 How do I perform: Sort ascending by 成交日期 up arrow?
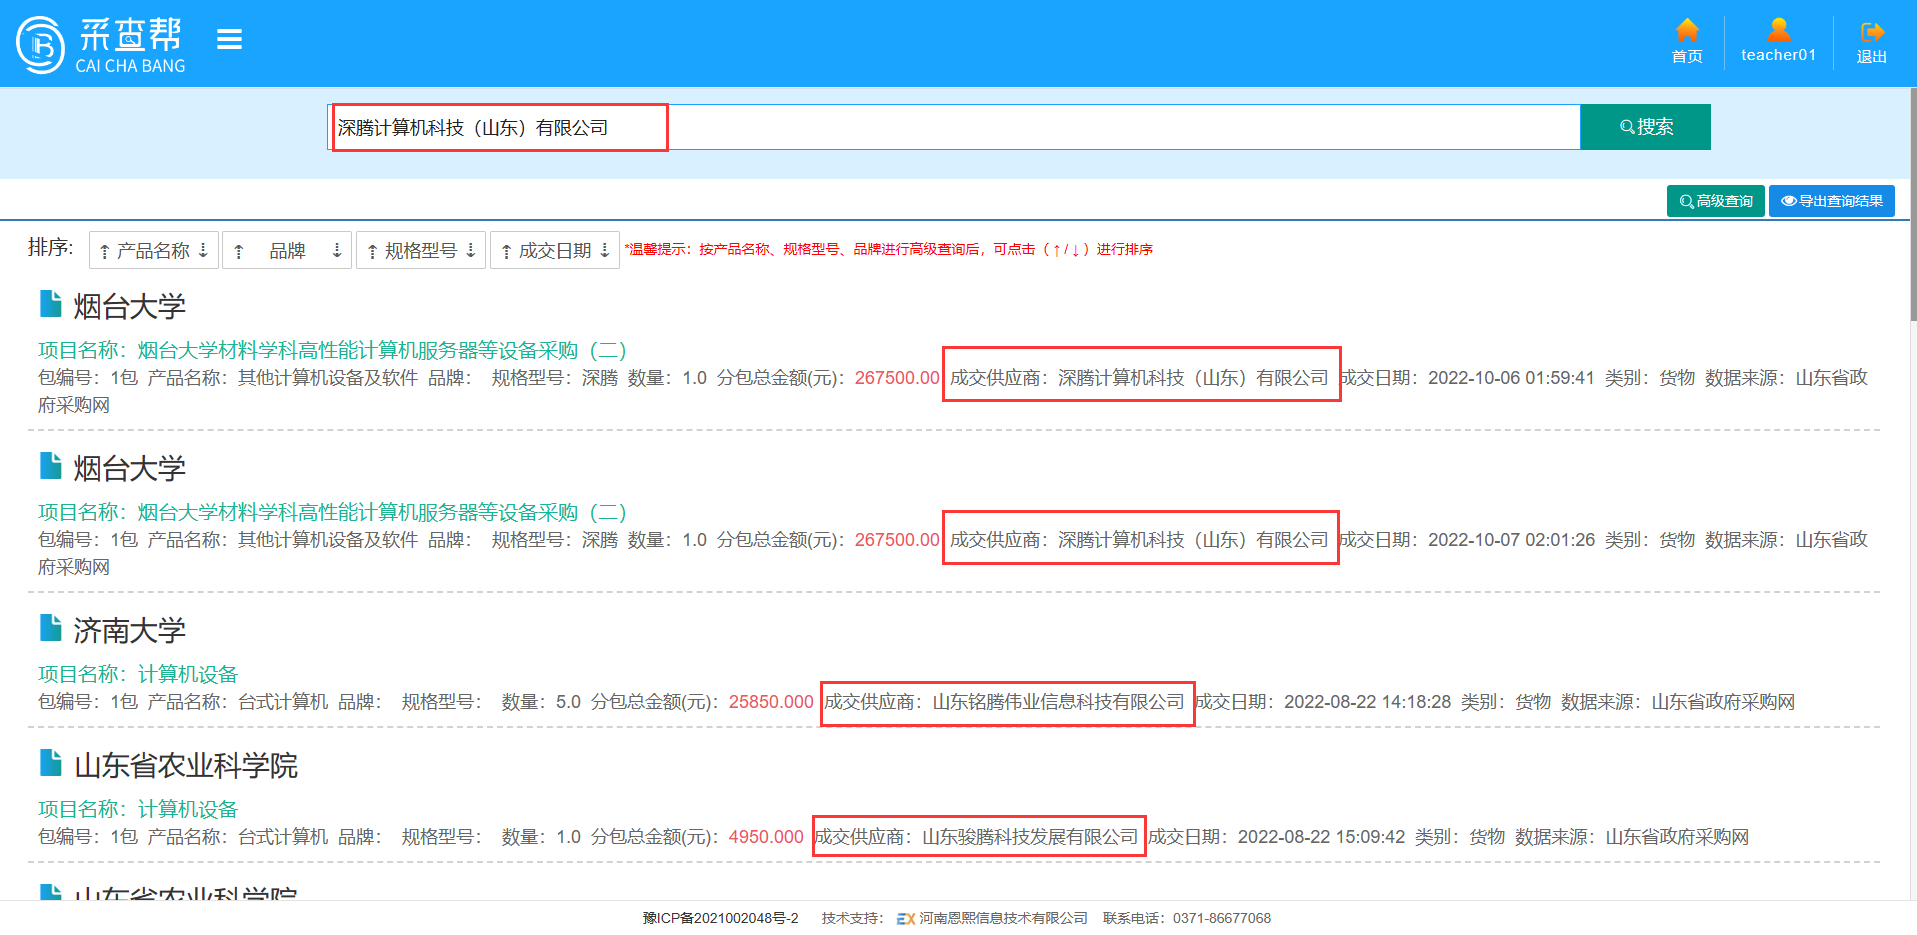click(507, 251)
